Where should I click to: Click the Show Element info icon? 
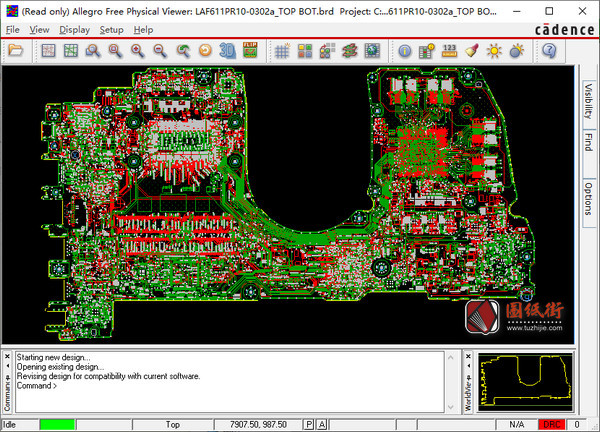coord(404,50)
